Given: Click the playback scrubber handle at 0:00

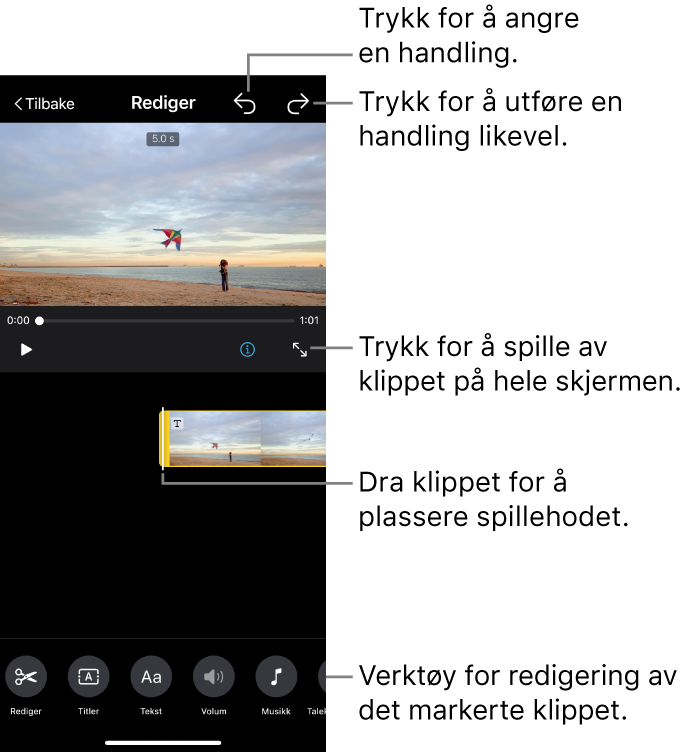Looking at the screenshot, I should point(40,321).
